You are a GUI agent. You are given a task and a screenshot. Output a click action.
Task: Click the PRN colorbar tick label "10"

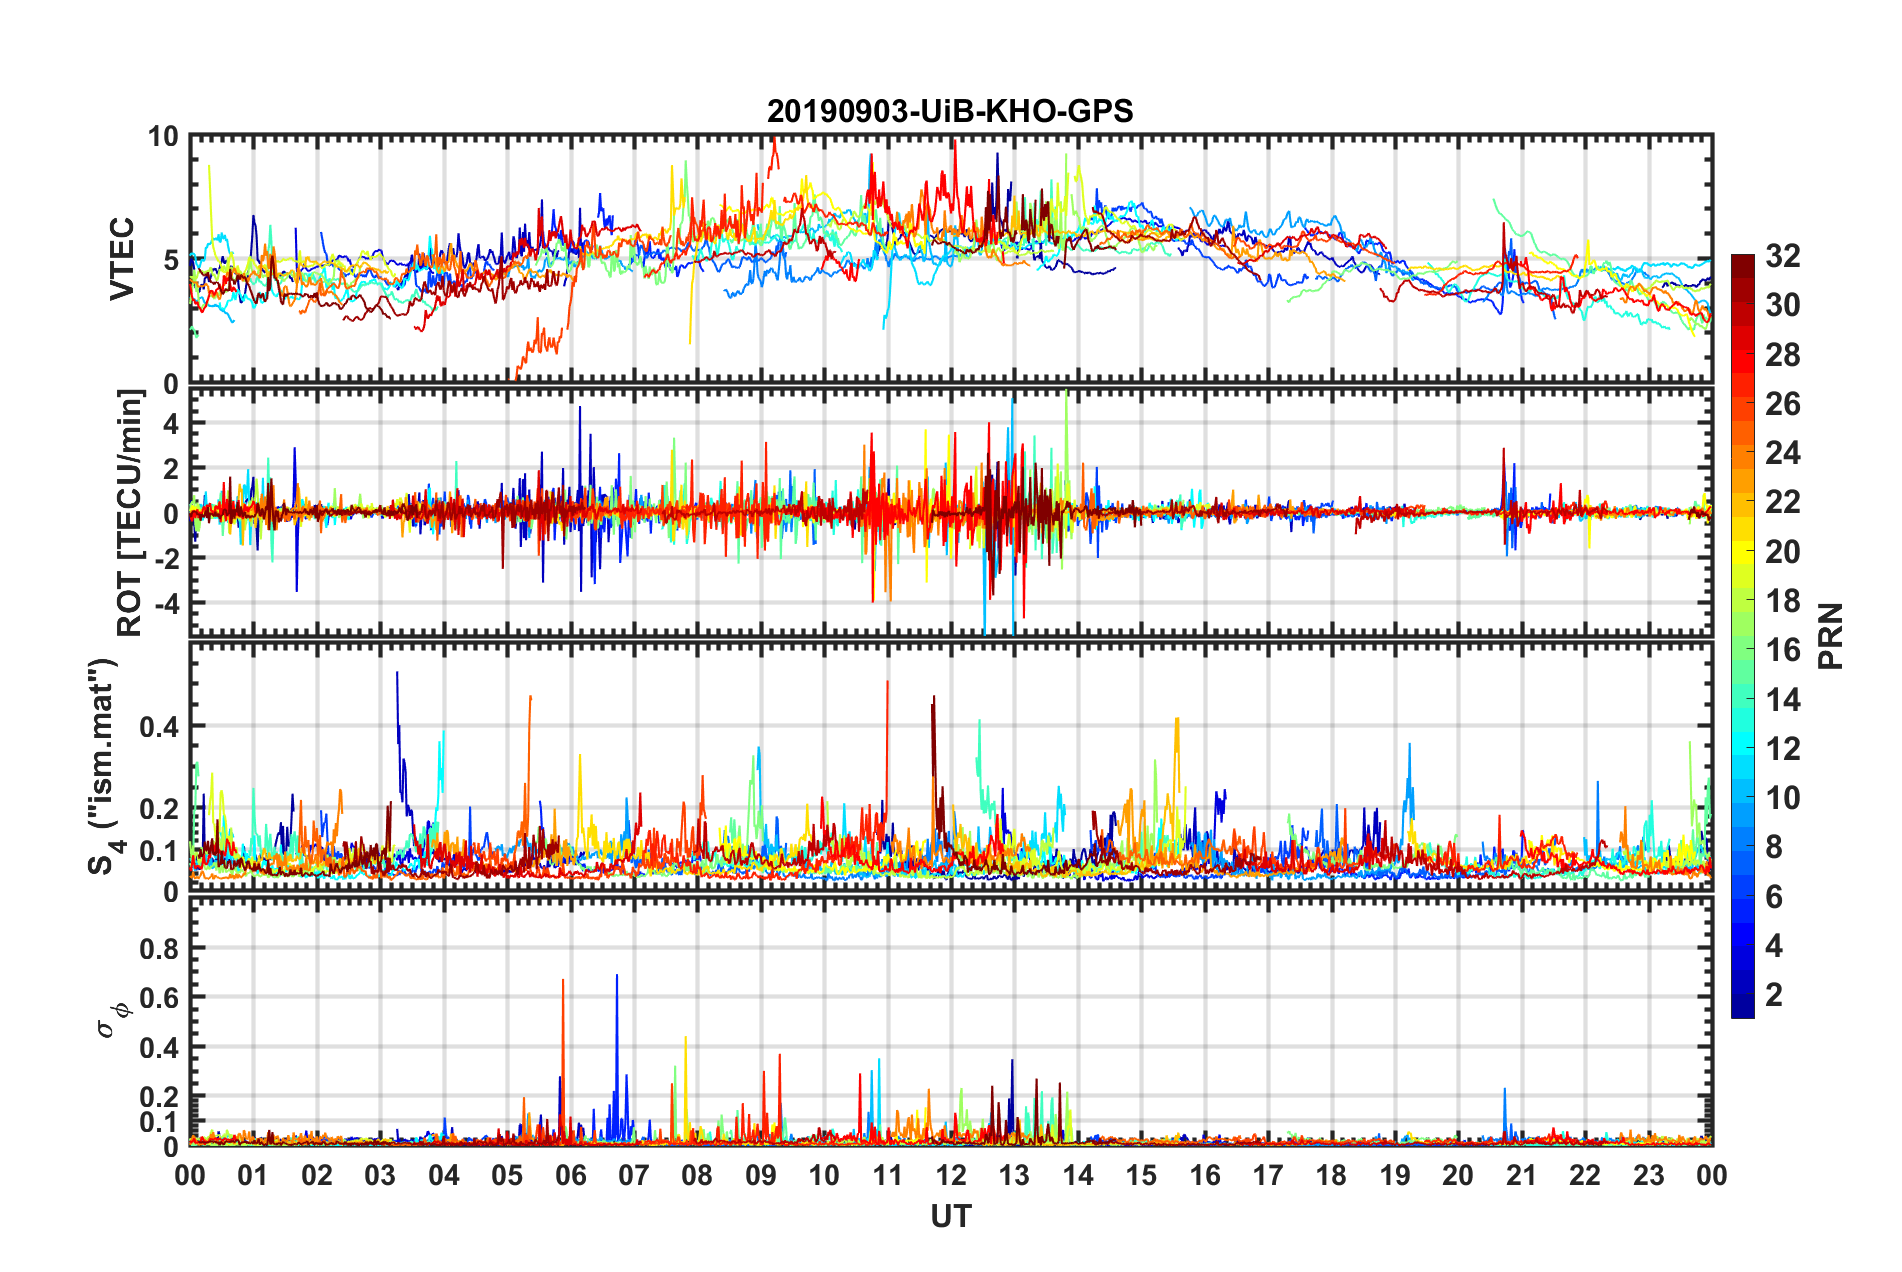(1783, 798)
